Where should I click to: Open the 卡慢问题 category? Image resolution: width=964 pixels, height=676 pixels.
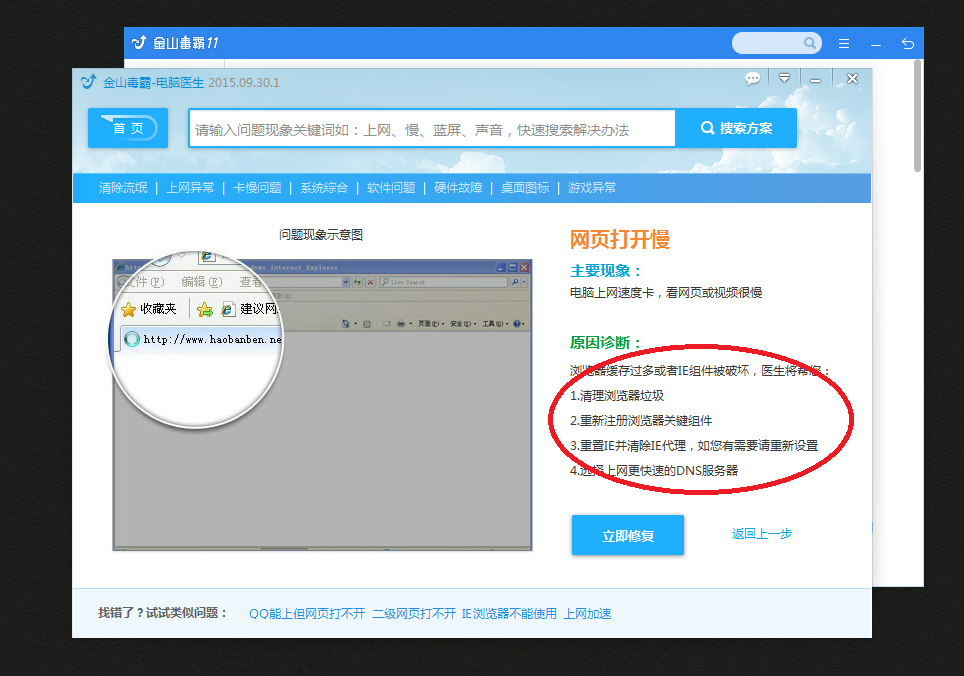coord(257,188)
